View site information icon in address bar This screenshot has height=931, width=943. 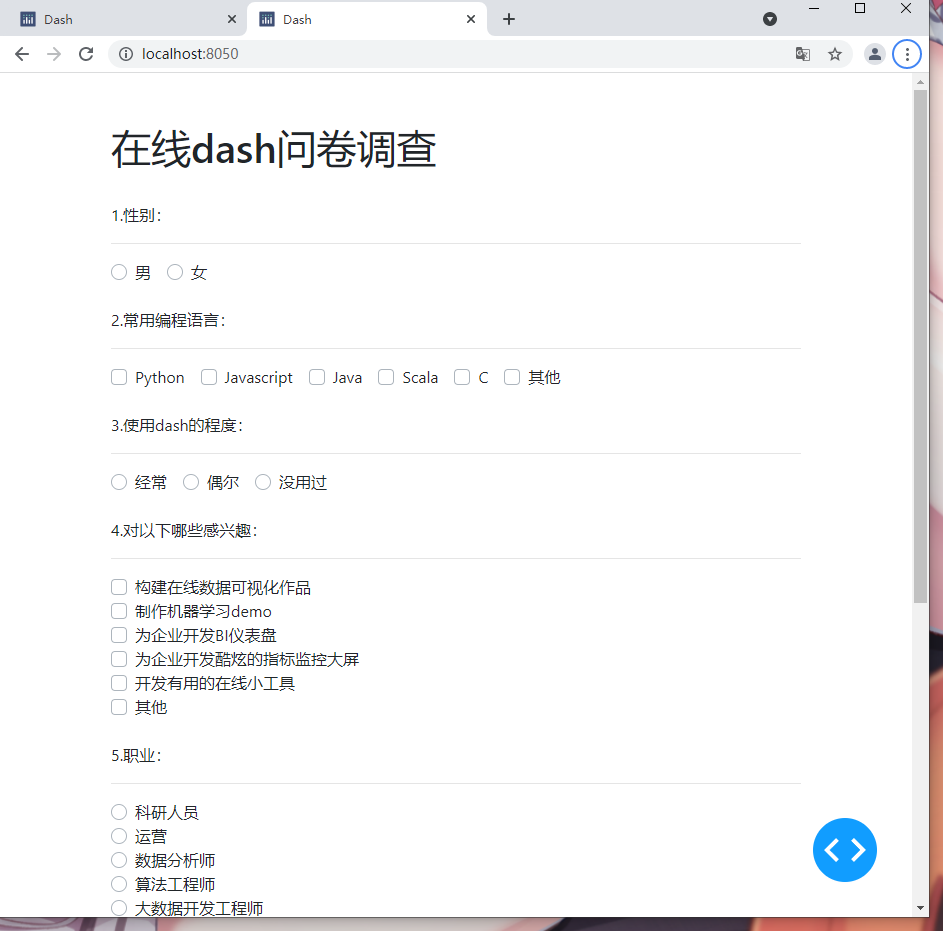point(126,54)
